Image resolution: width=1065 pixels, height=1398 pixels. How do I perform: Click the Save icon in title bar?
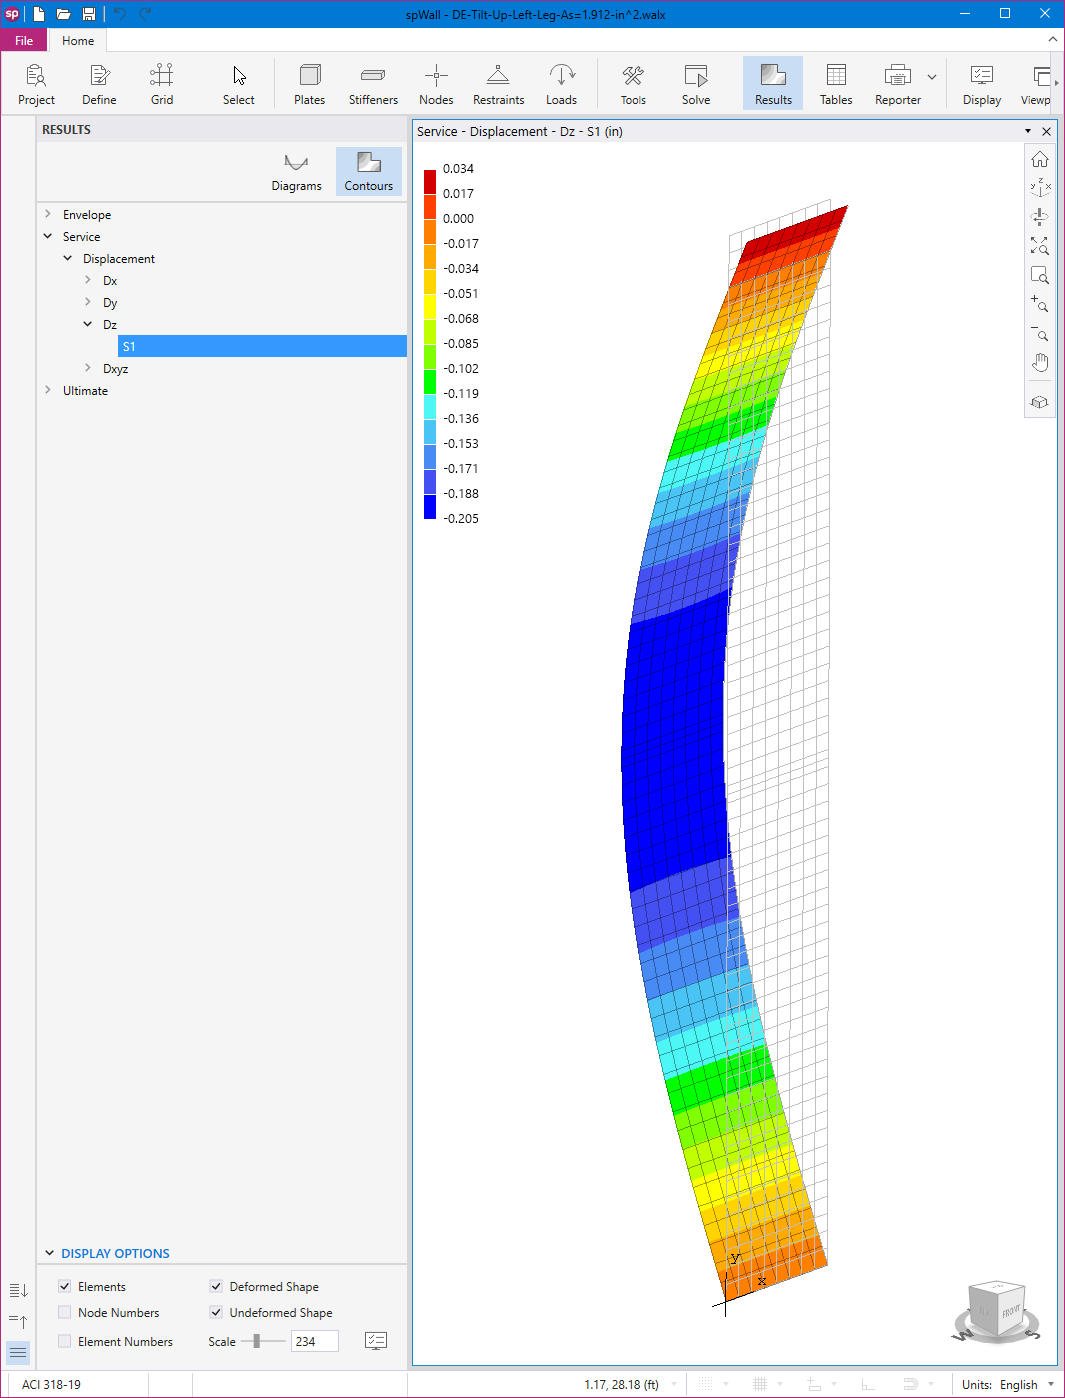89,14
